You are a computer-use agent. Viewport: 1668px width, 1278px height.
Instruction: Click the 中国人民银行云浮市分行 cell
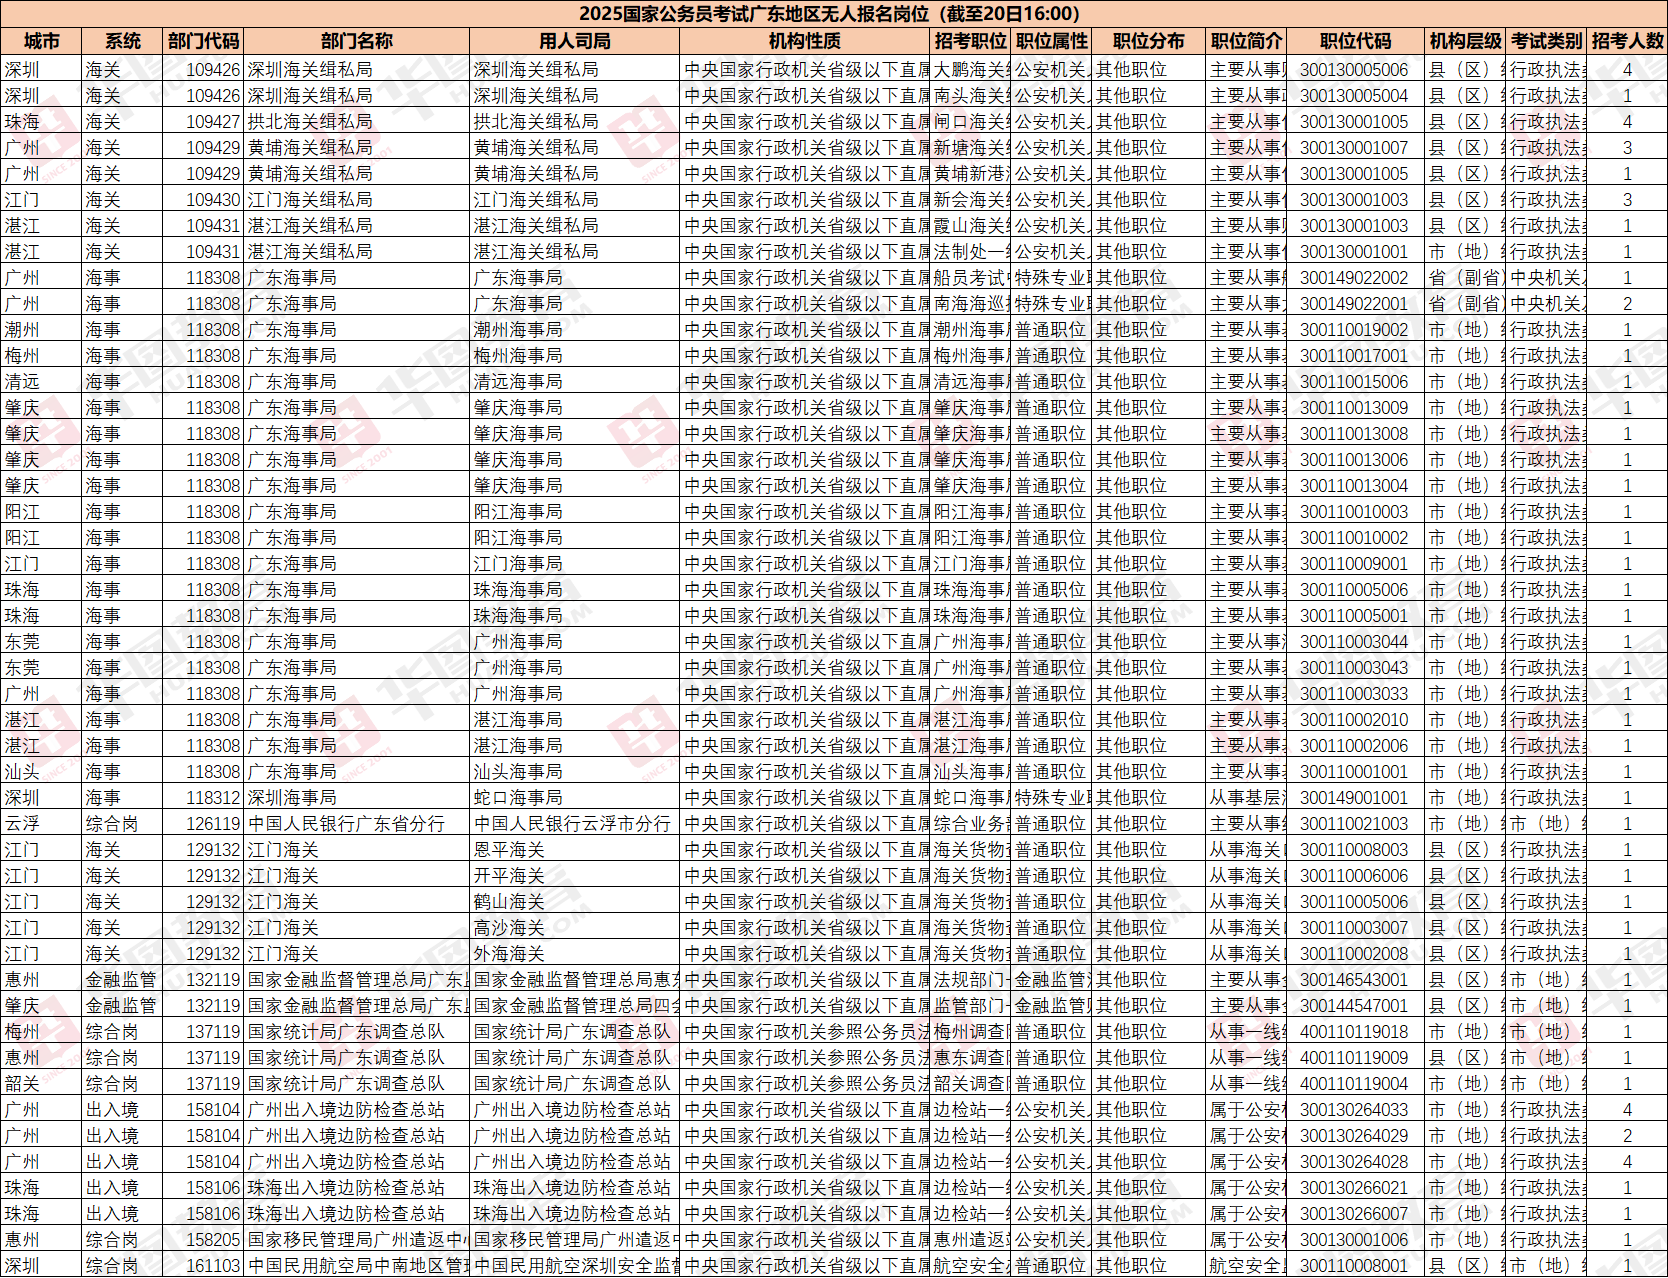[574, 824]
